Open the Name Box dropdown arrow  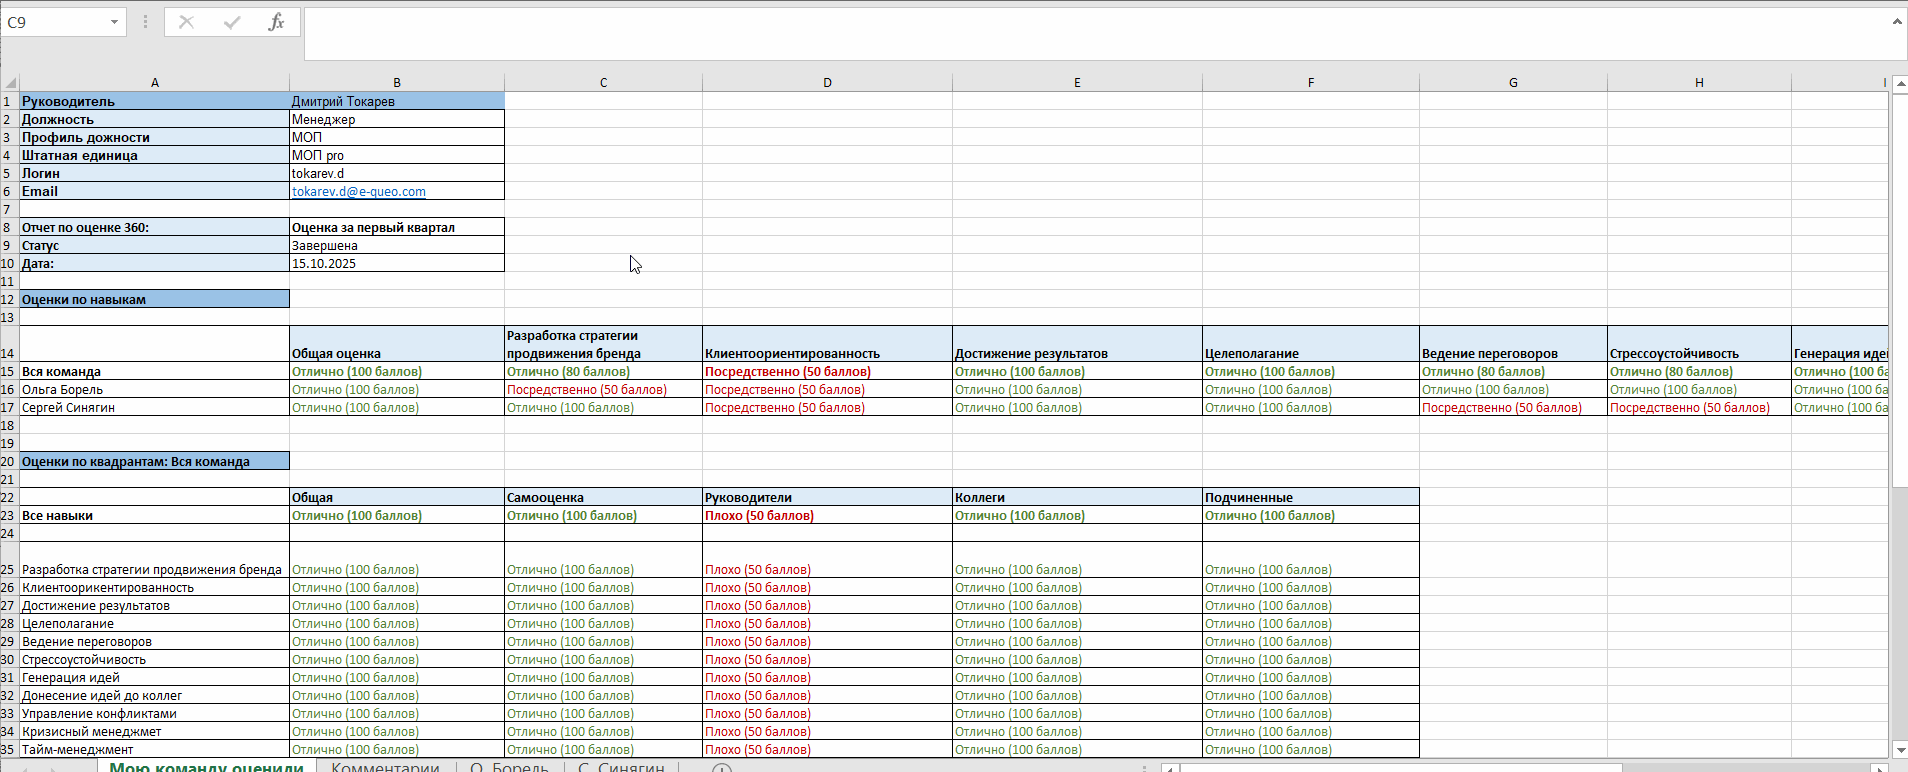point(114,22)
